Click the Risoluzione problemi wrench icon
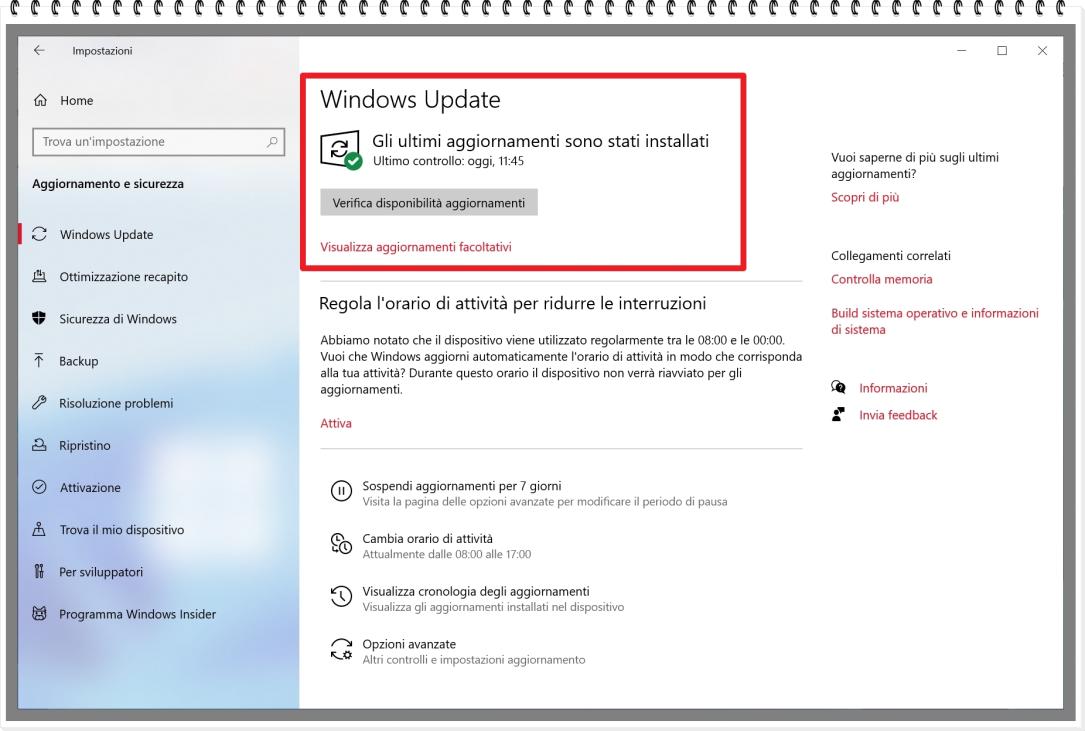 click(40, 403)
